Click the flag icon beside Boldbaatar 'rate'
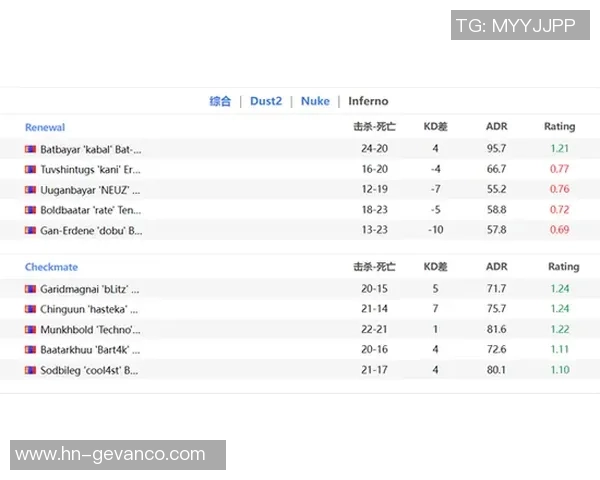The width and height of the screenshot is (600, 480). pyautogui.click(x=30, y=210)
